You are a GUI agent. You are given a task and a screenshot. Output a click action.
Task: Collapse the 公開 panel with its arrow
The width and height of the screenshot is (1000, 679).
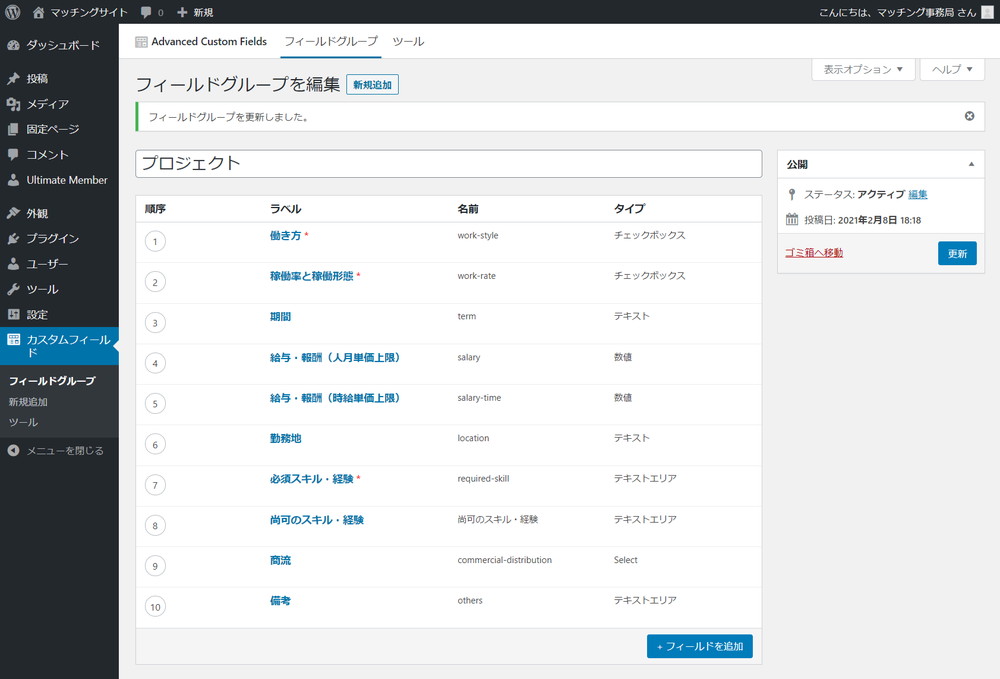click(x=971, y=164)
